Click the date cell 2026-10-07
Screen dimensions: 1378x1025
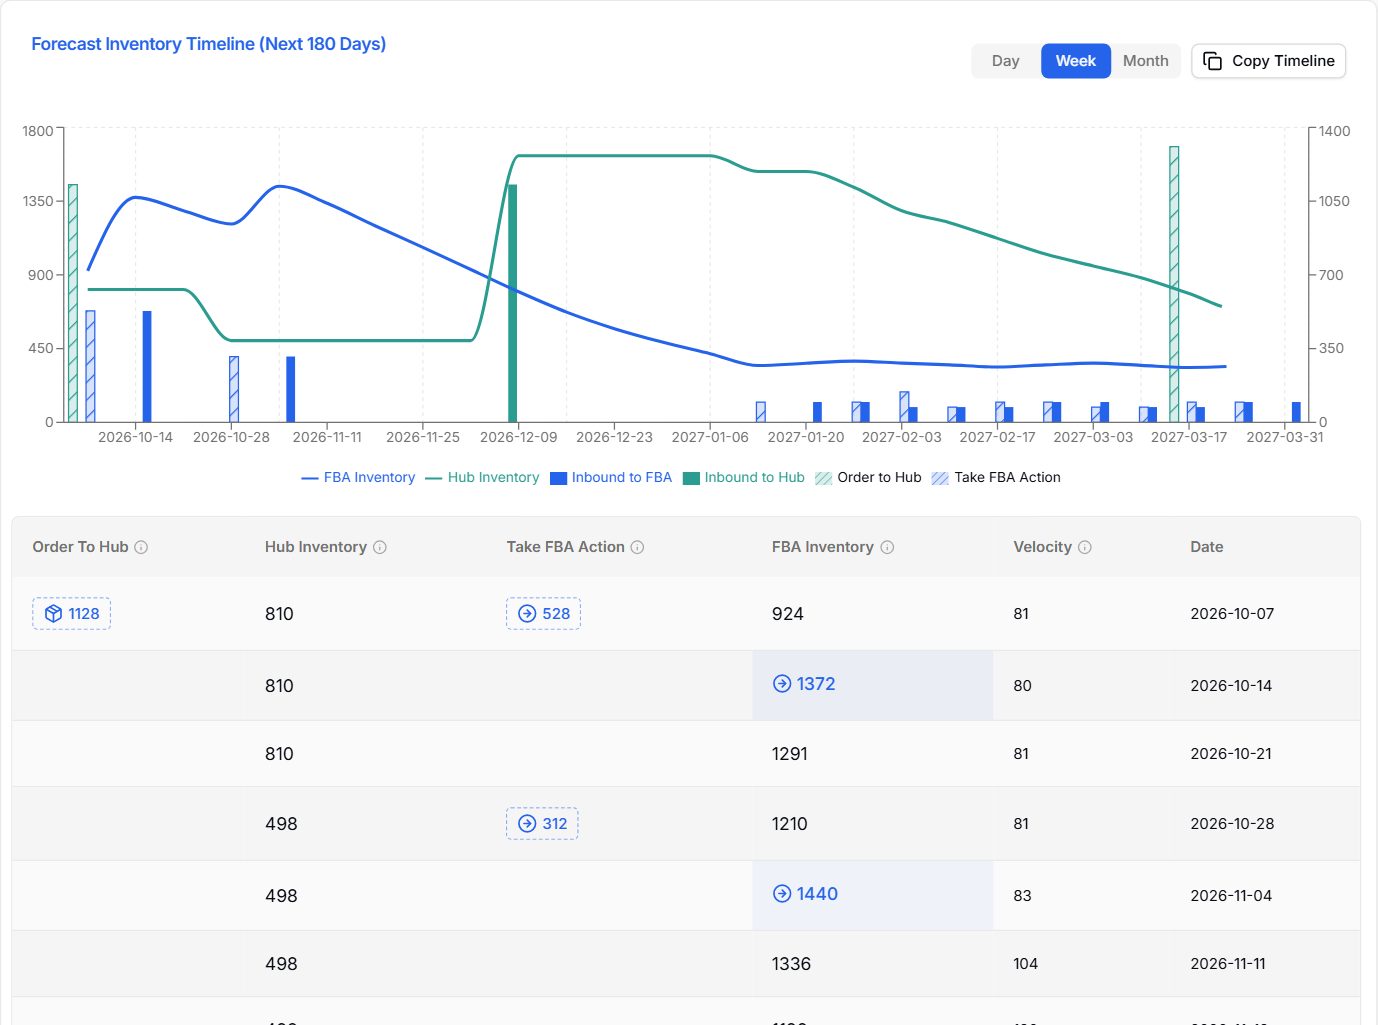click(x=1232, y=614)
